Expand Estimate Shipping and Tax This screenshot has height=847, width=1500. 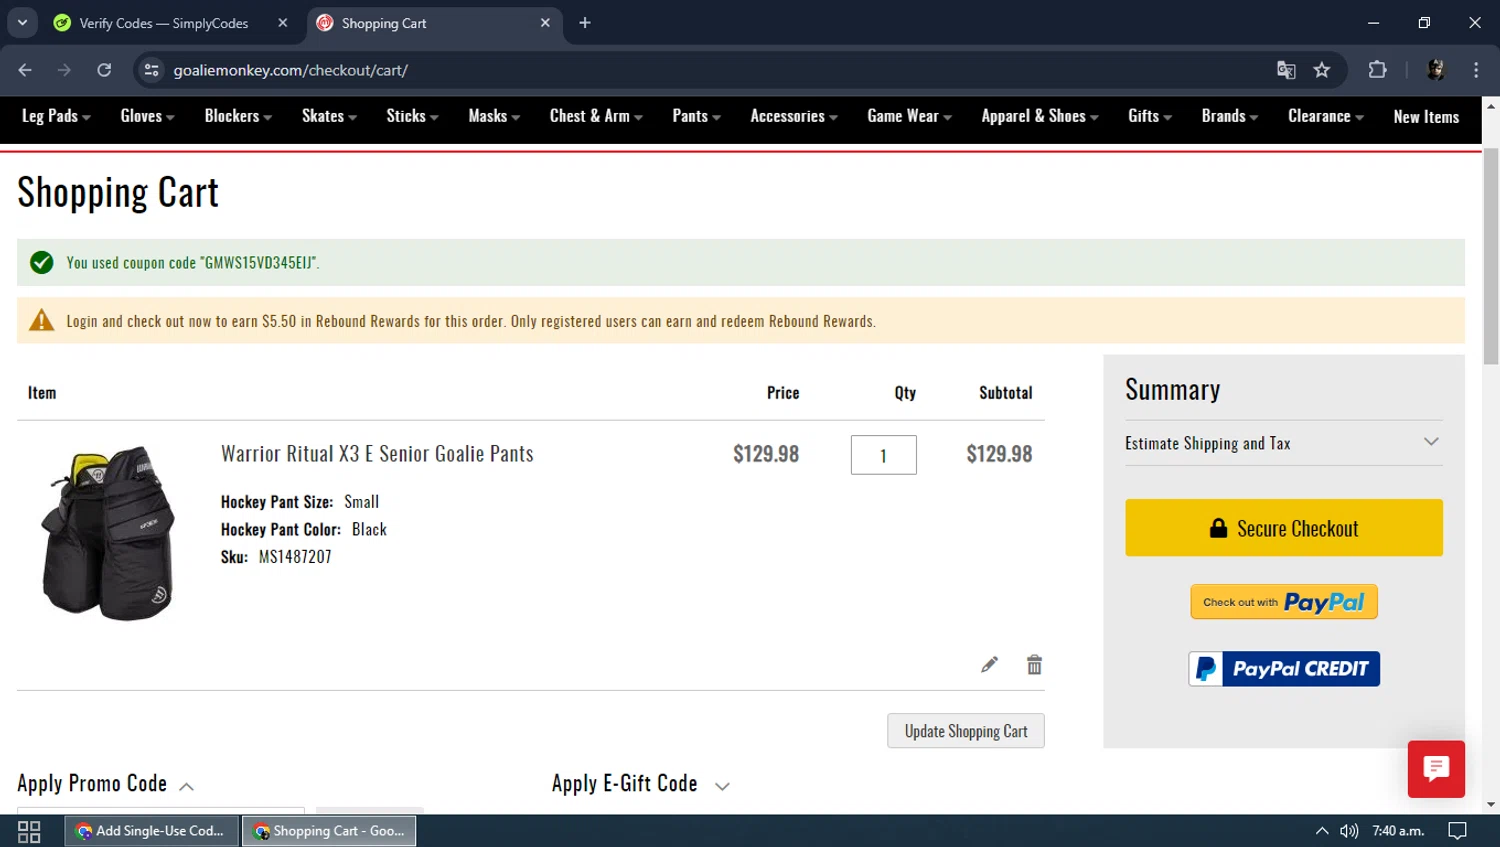pyautogui.click(x=1283, y=443)
